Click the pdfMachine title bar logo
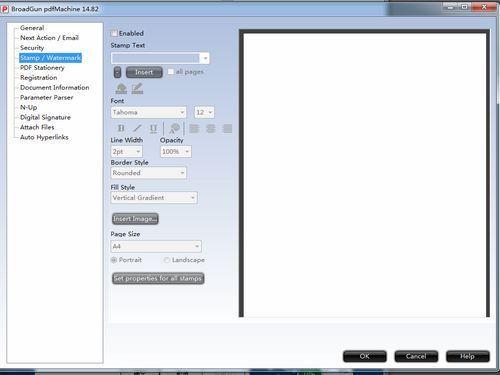Viewport: 500px width, 375px height. pyautogui.click(x=5, y=9)
